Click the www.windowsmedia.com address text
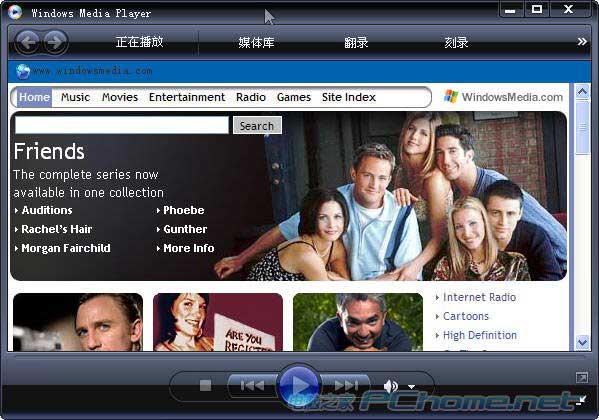The height and width of the screenshot is (420, 599). pyautogui.click(x=92, y=71)
